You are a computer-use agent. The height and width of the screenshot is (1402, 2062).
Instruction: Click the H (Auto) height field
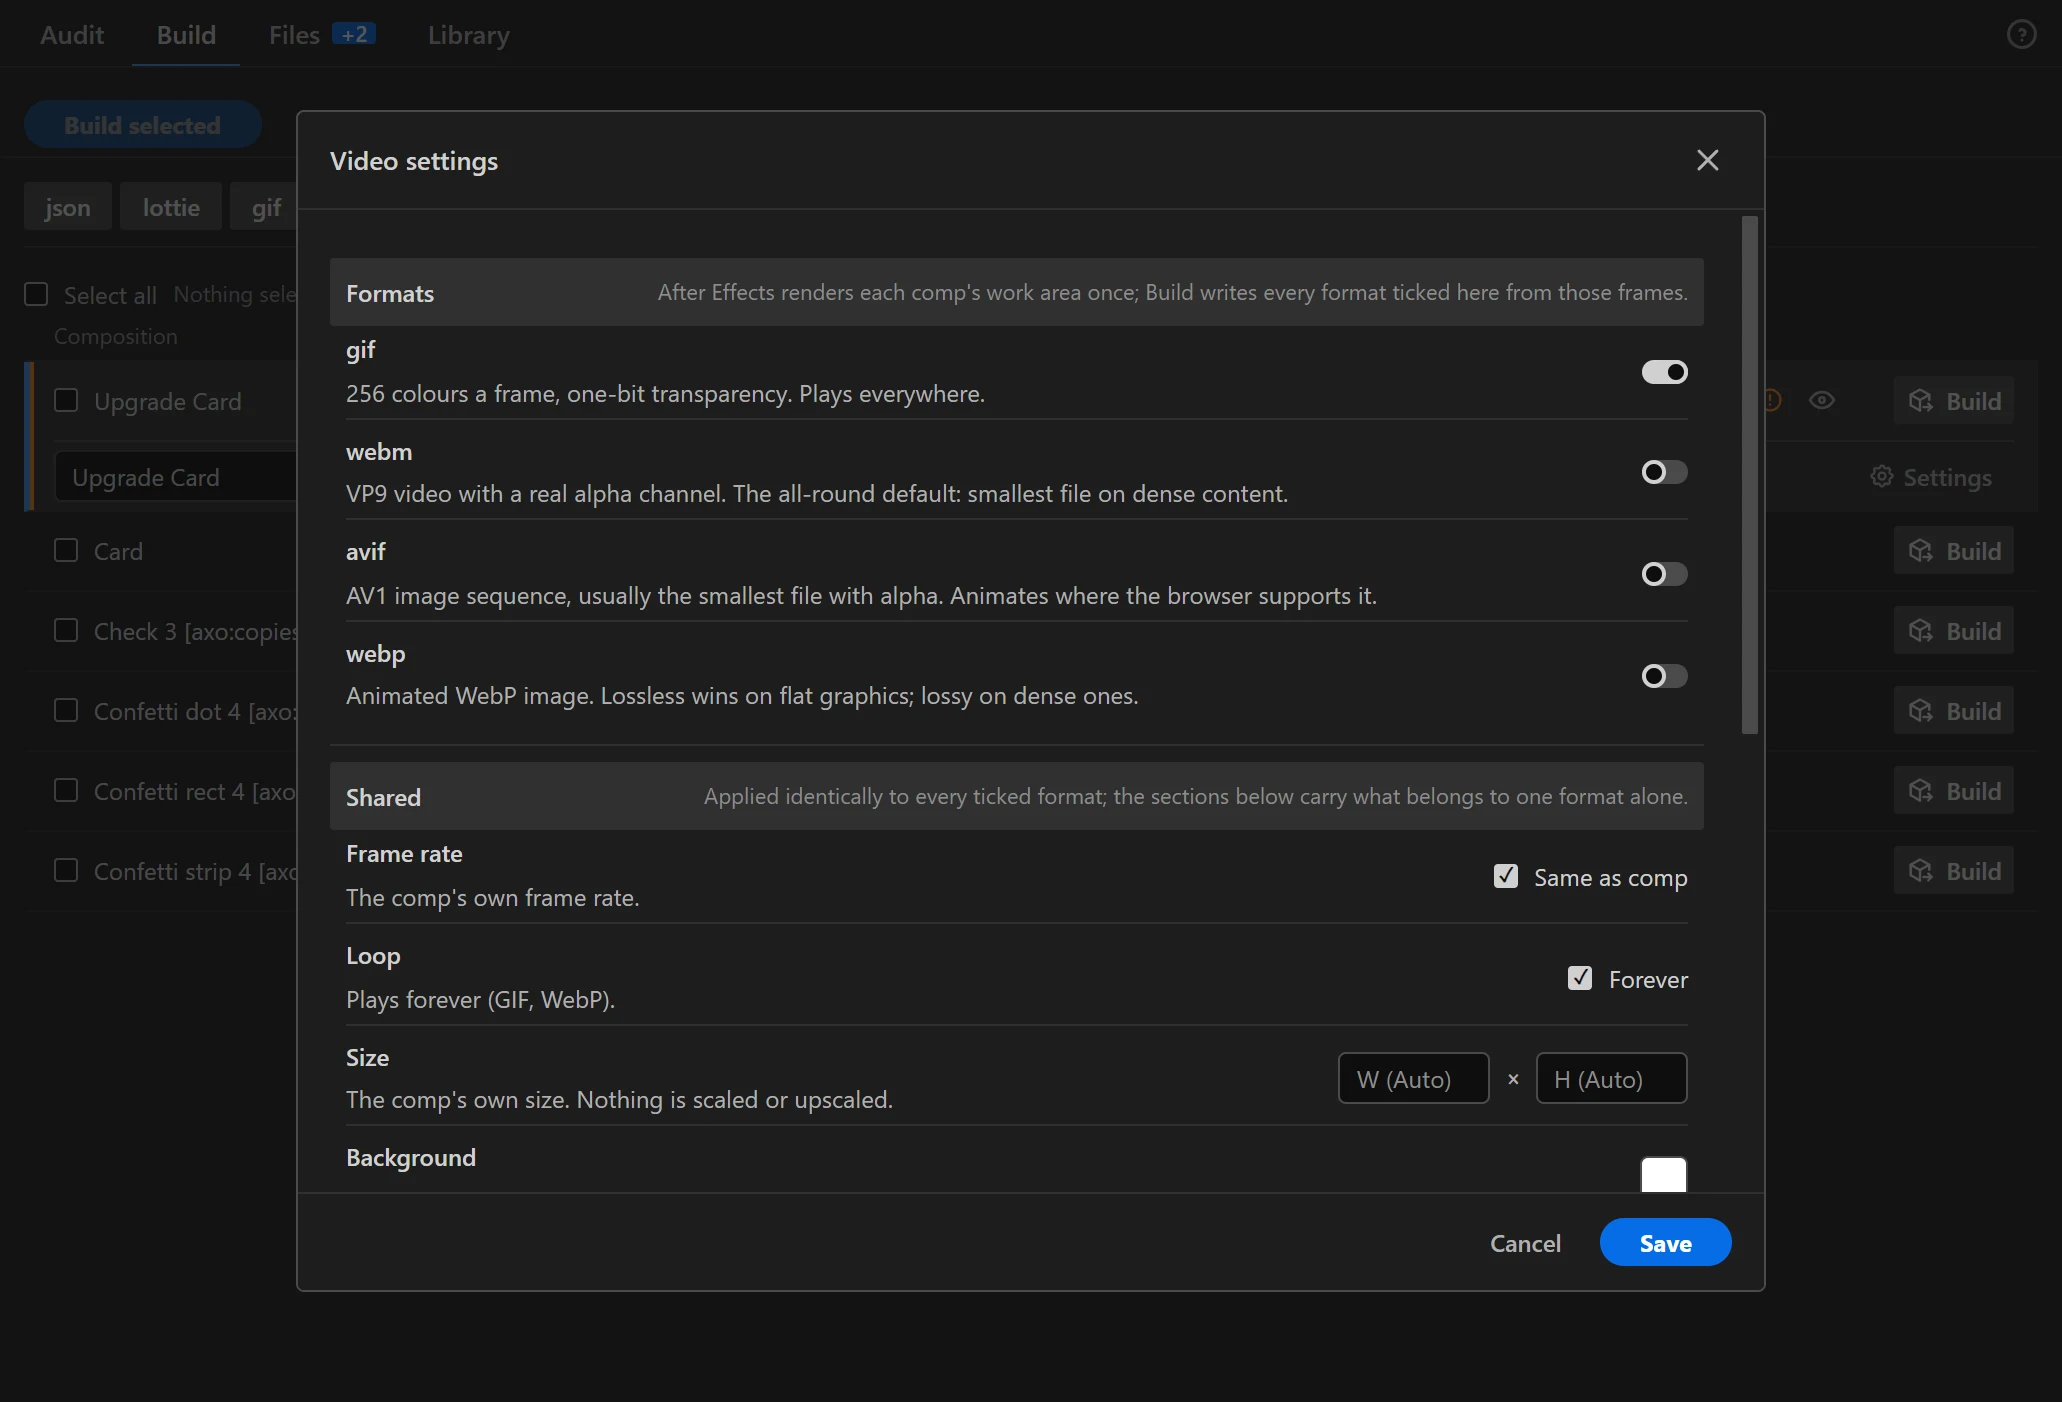[x=1611, y=1078]
